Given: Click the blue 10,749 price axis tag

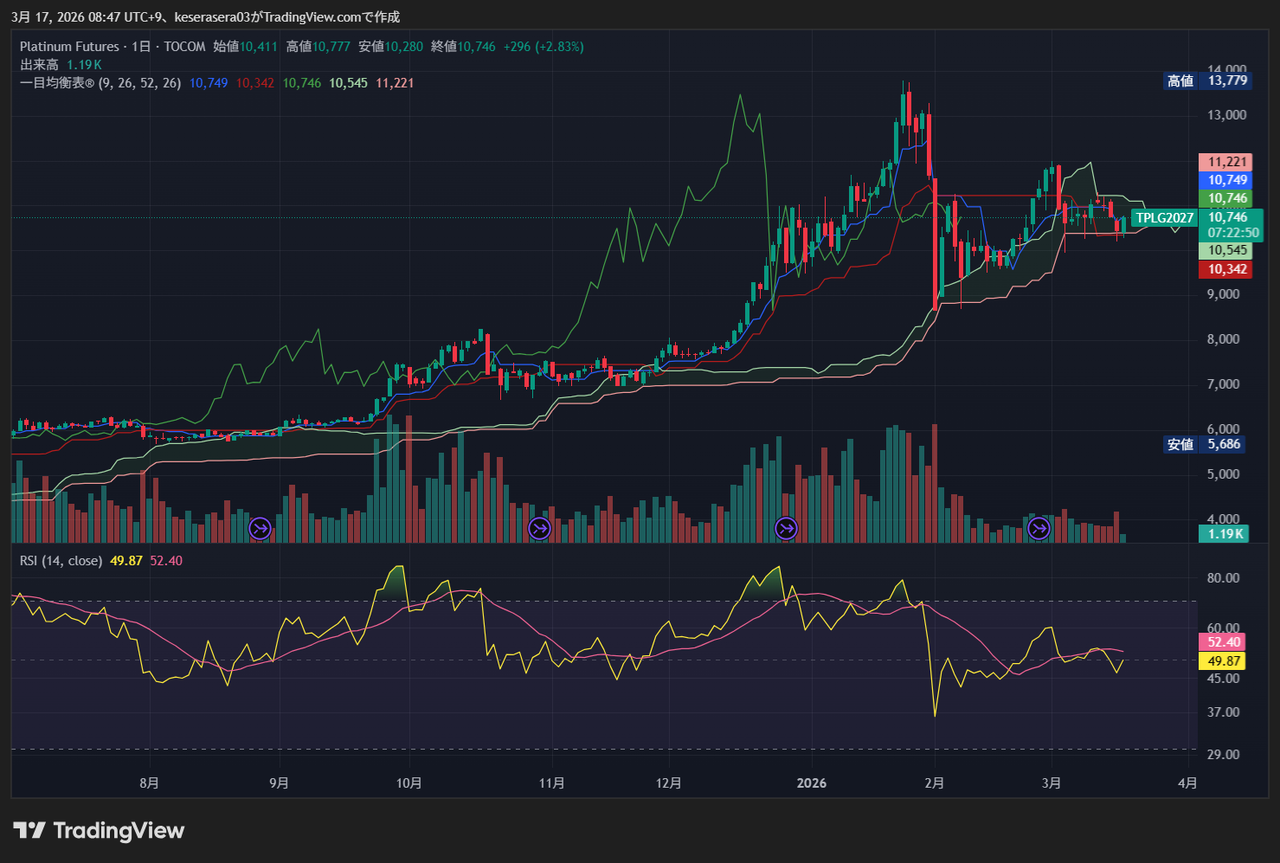Looking at the screenshot, I should 1226,180.
